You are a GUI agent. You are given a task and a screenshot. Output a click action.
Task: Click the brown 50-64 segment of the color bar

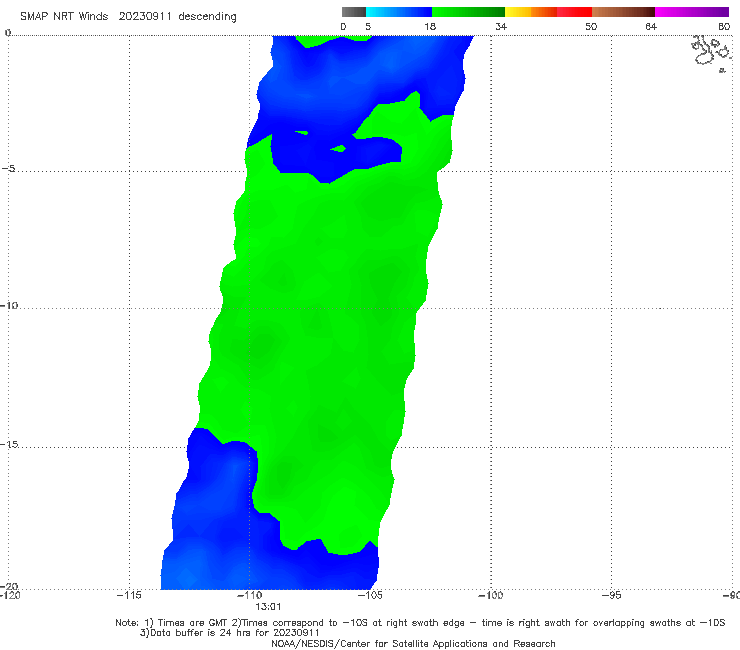pyautogui.click(x=623, y=12)
